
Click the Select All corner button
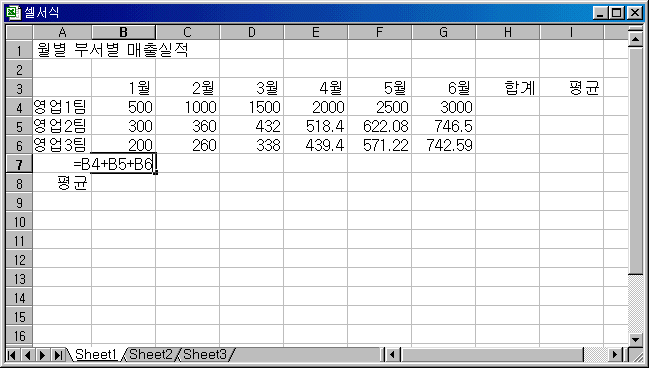(19, 32)
